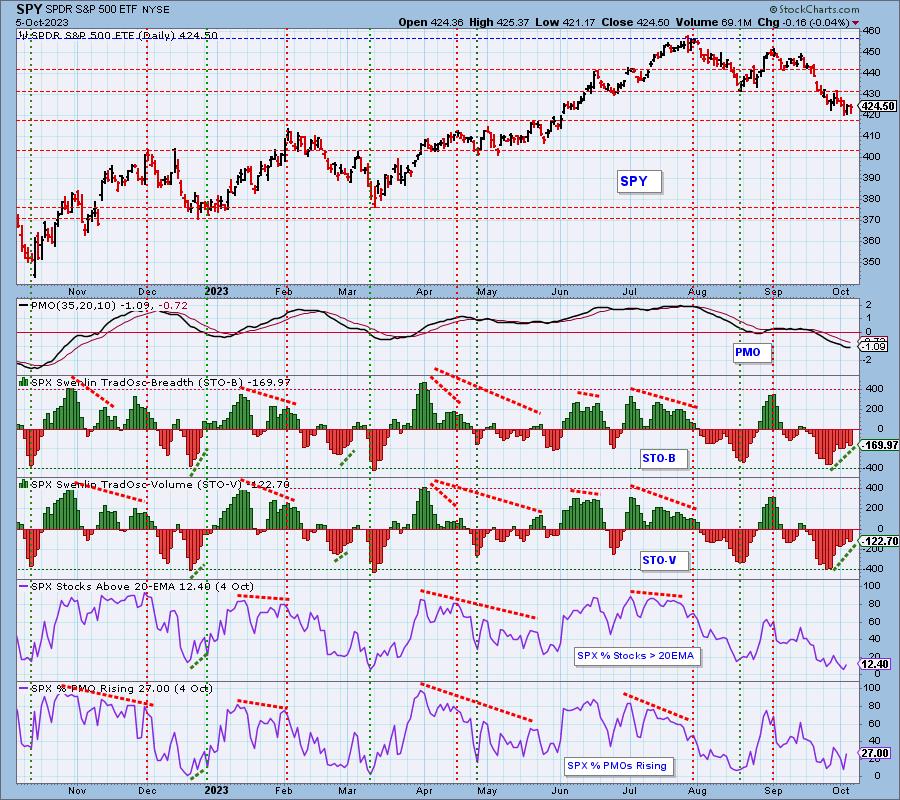Click the SPX % Stocks > 20EMA label
The width and height of the screenshot is (900, 800).
637,655
